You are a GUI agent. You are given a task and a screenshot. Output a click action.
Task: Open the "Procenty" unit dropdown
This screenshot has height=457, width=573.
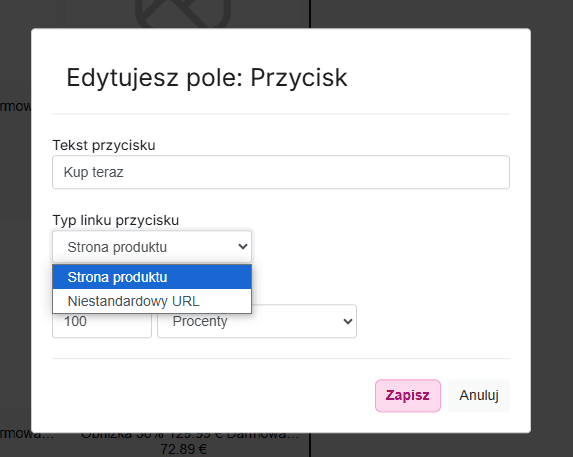257,321
